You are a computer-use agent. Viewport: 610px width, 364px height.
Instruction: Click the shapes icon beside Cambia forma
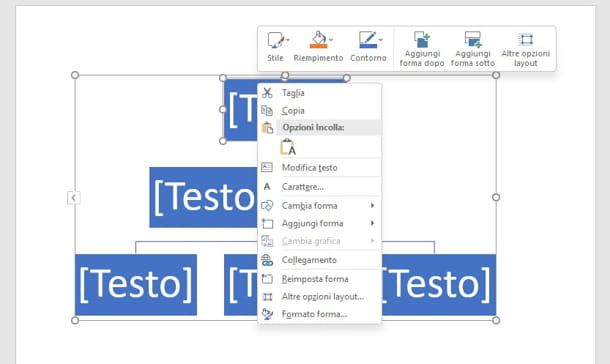267,205
